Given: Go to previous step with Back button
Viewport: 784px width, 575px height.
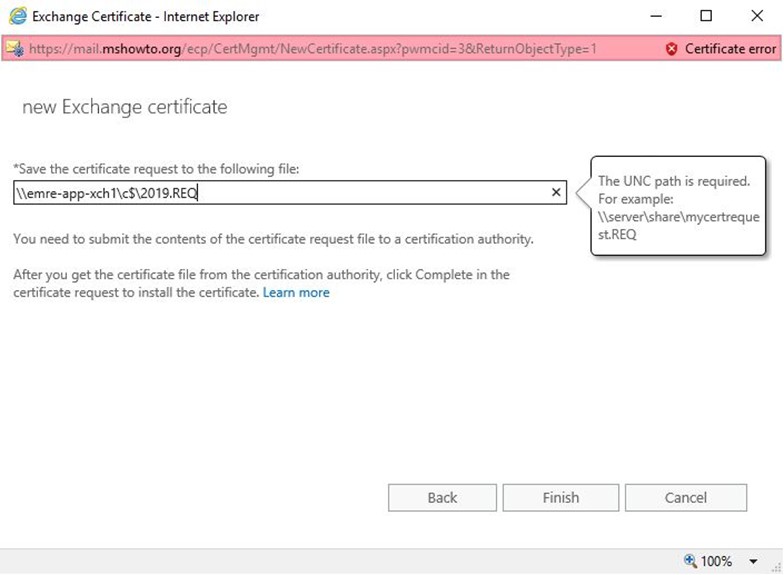Looking at the screenshot, I should pyautogui.click(x=442, y=498).
